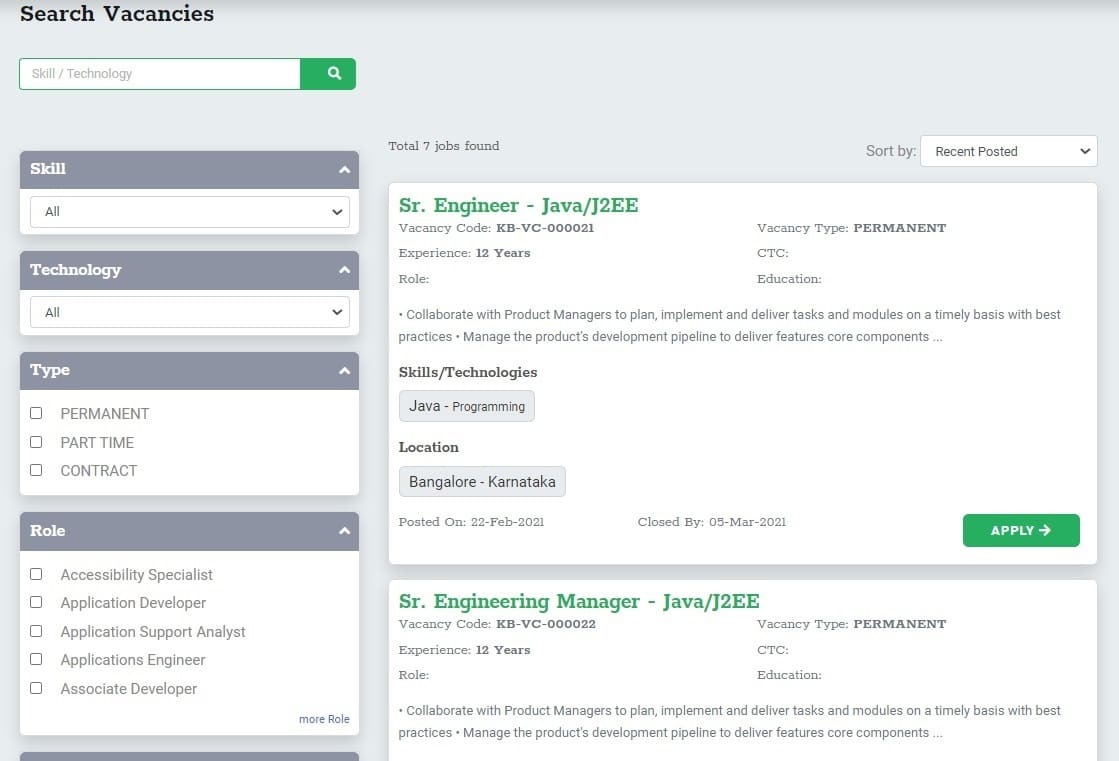This screenshot has width=1119, height=761.
Task: Apply to the Sr. Engineer vacancy
Action: point(1021,530)
